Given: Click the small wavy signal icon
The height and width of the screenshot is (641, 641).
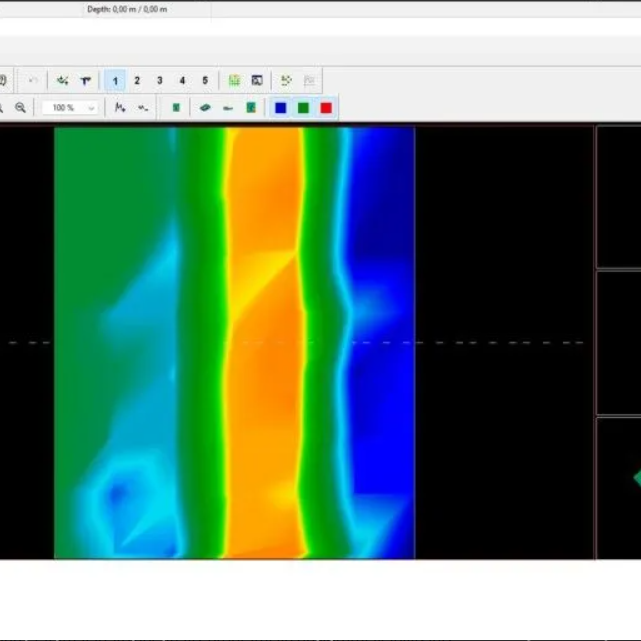Looking at the screenshot, I should 143,108.
